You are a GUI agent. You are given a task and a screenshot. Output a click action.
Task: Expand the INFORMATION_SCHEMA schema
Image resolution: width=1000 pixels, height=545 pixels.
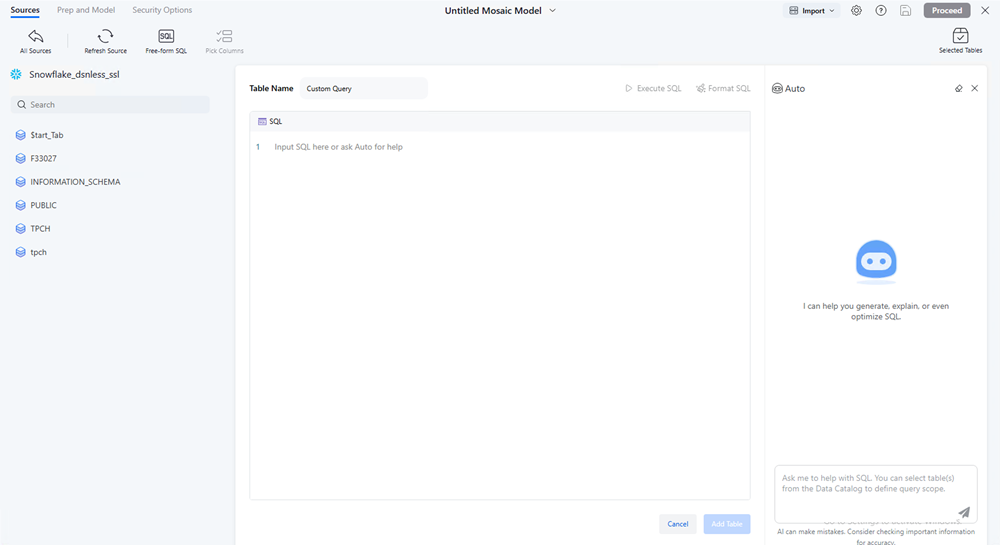pyautogui.click(x=75, y=182)
